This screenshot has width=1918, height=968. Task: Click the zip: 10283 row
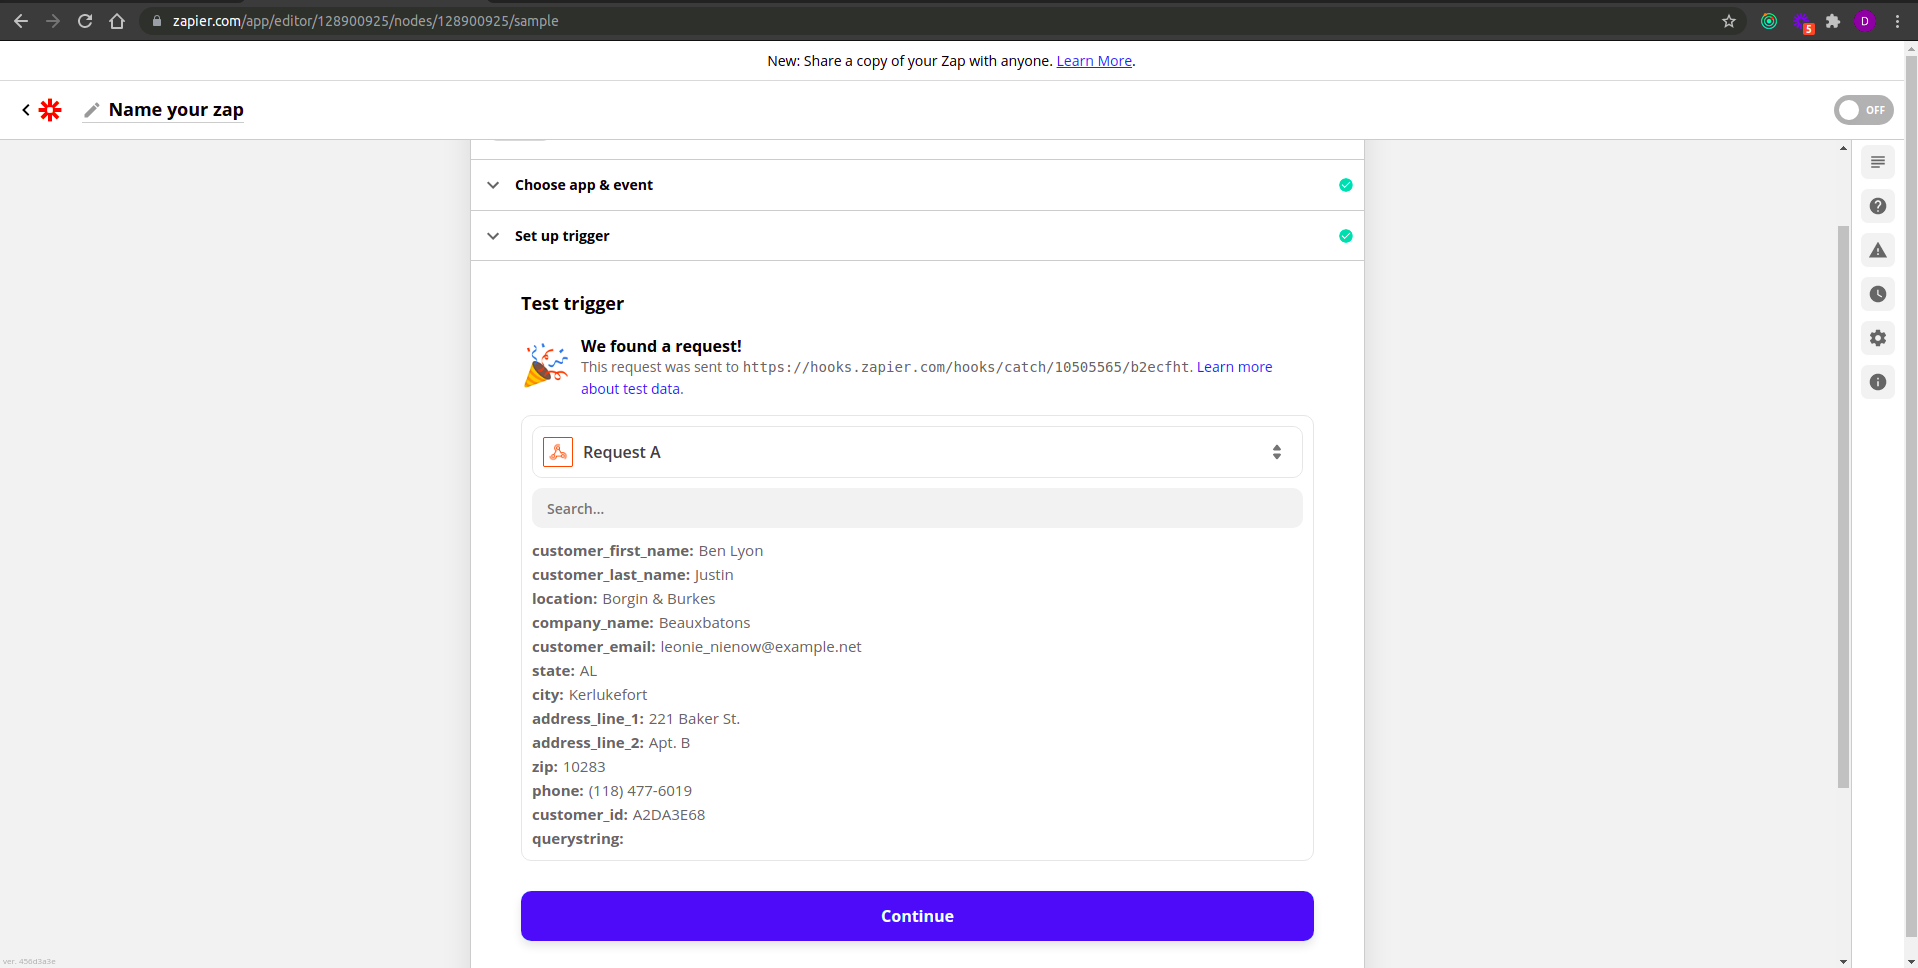pyautogui.click(x=568, y=767)
